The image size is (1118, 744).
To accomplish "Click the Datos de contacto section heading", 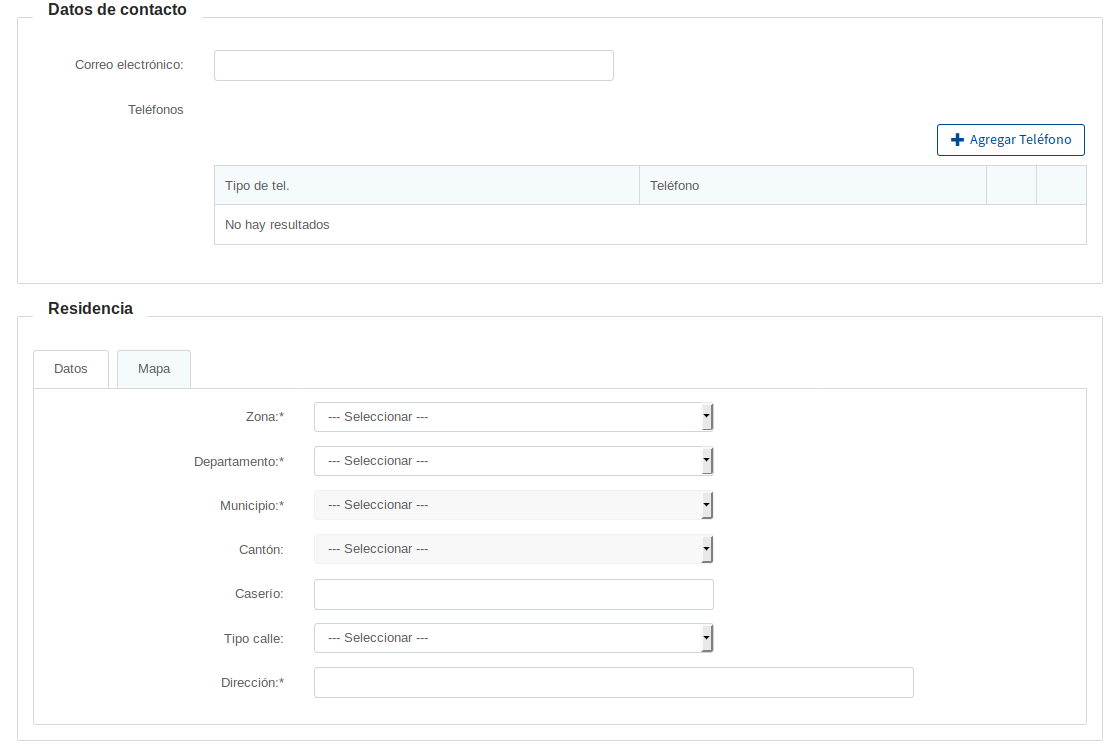I will point(117,10).
